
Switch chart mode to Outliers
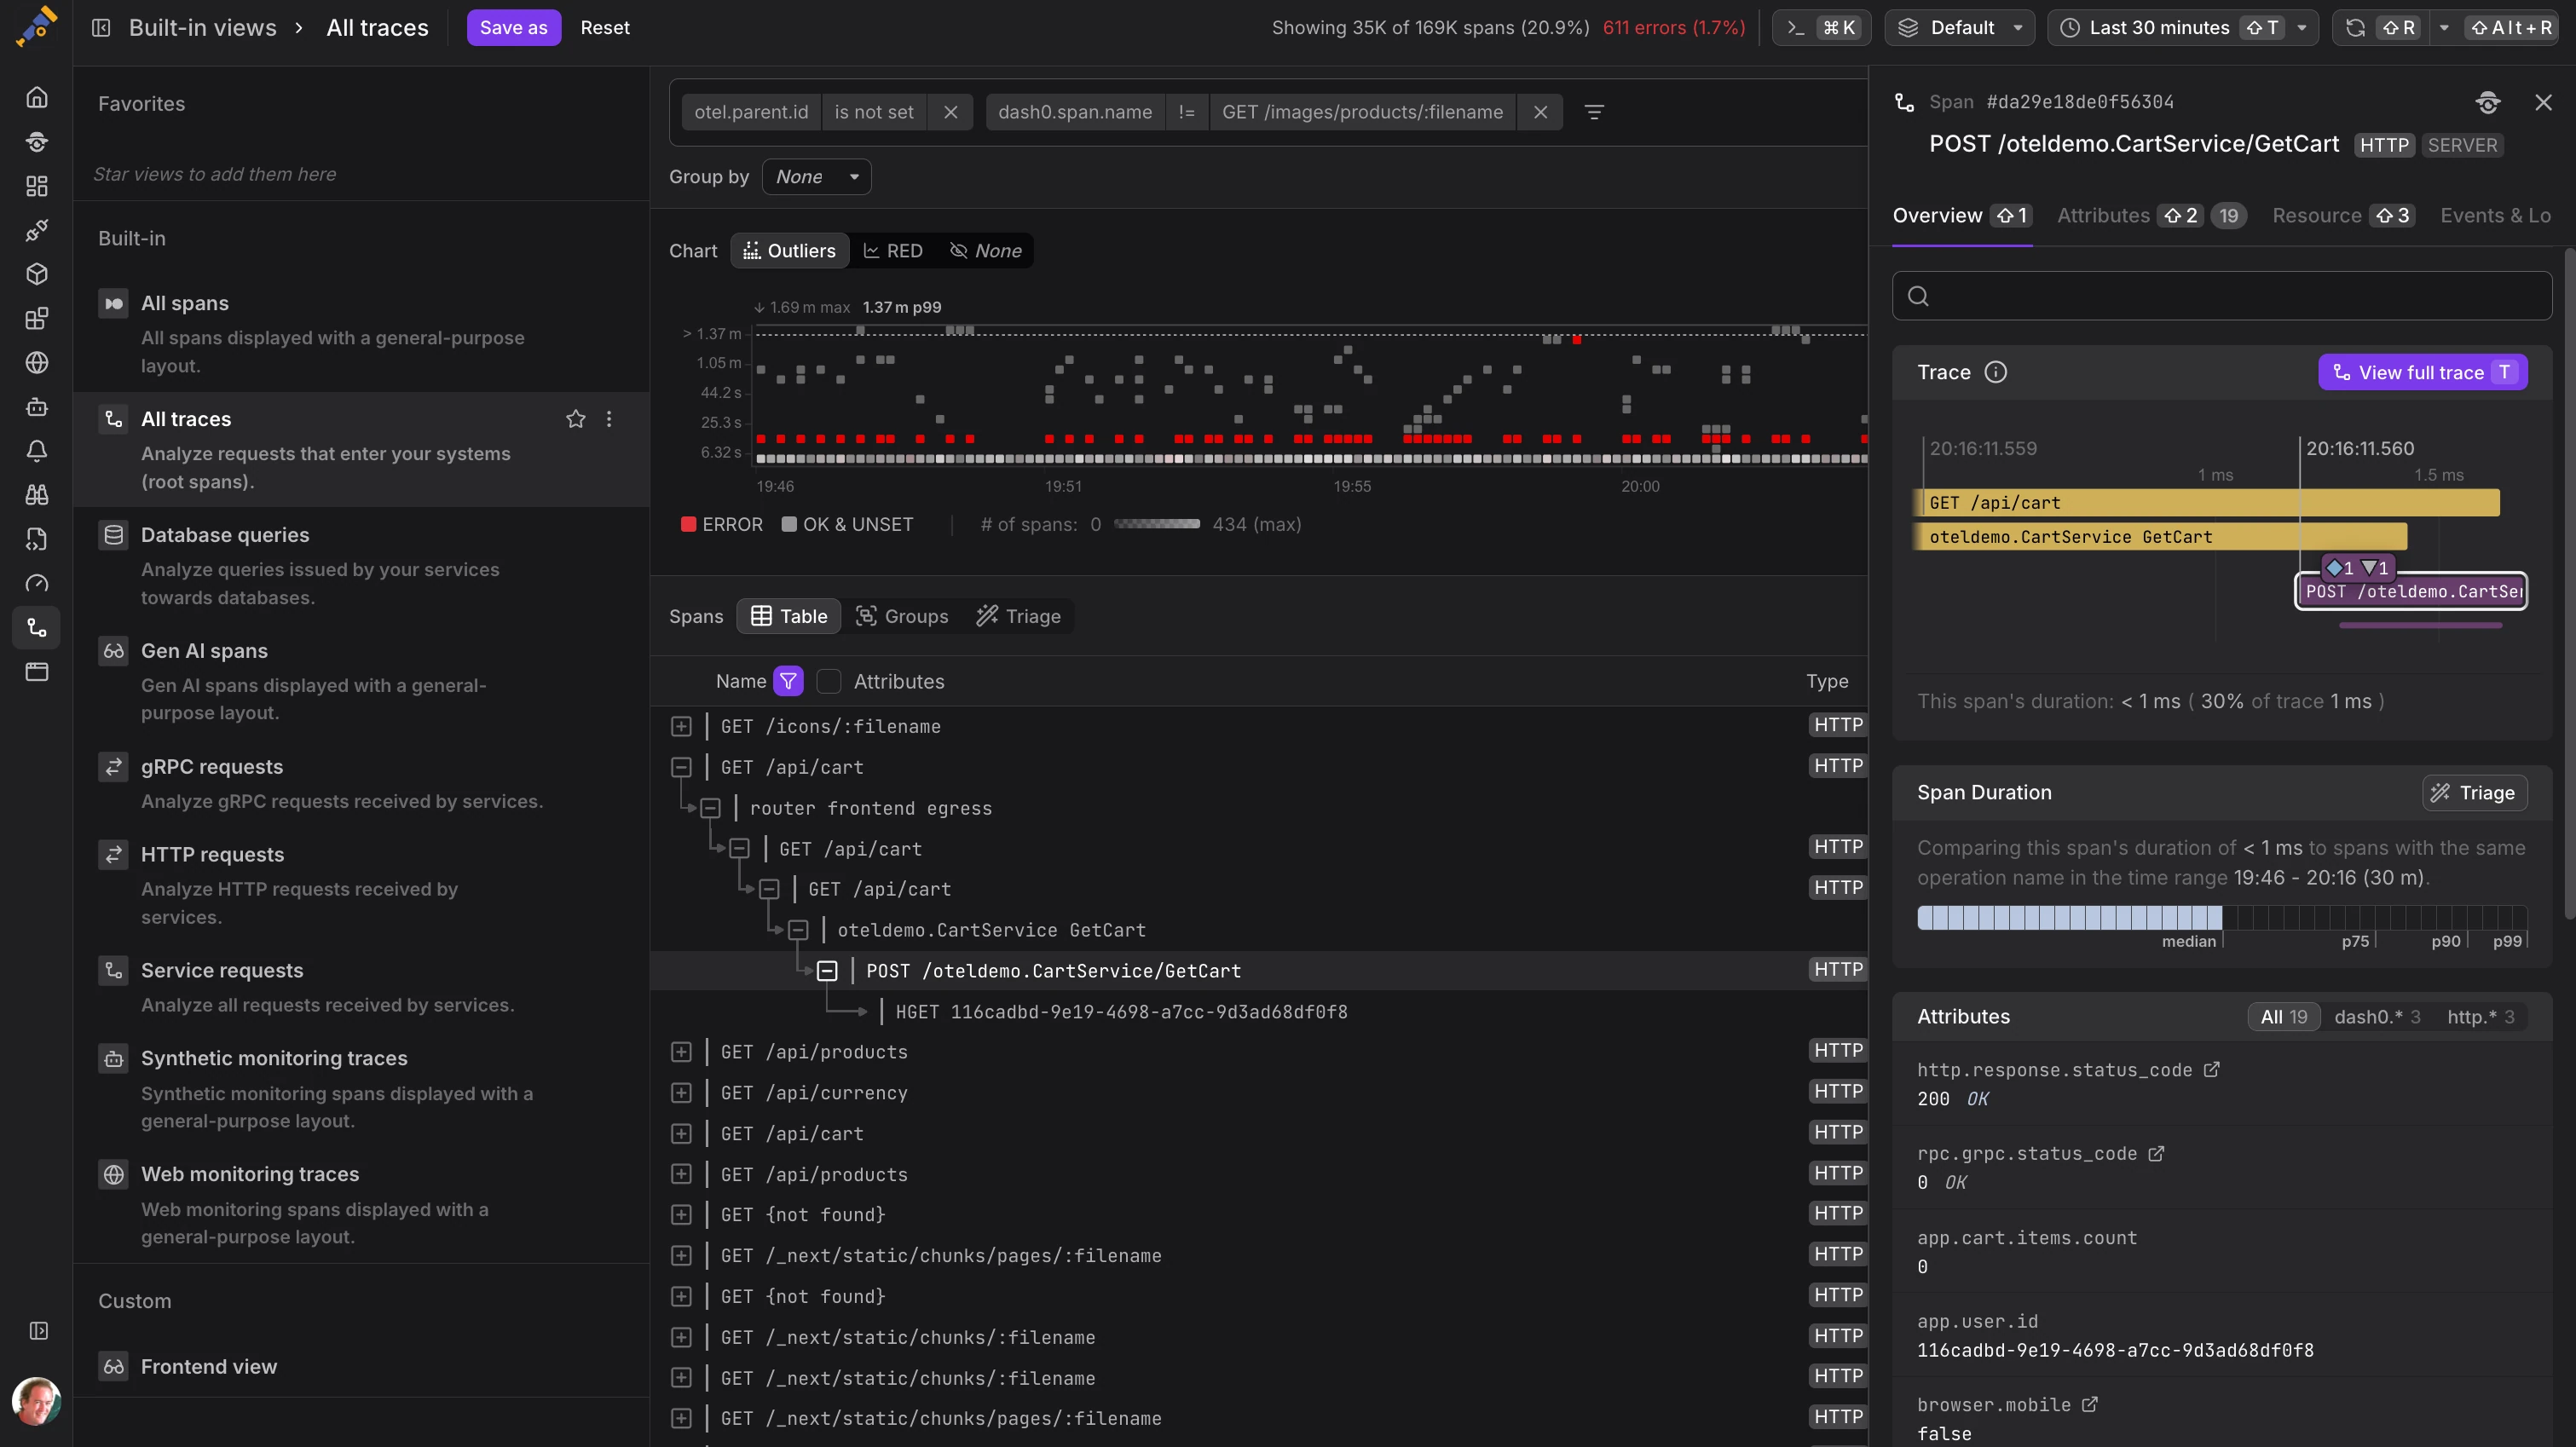[x=790, y=251]
